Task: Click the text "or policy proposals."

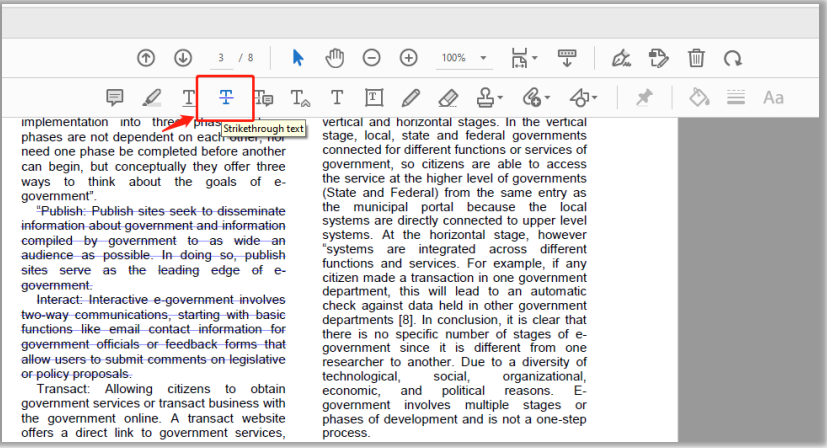Action: [x=76, y=374]
